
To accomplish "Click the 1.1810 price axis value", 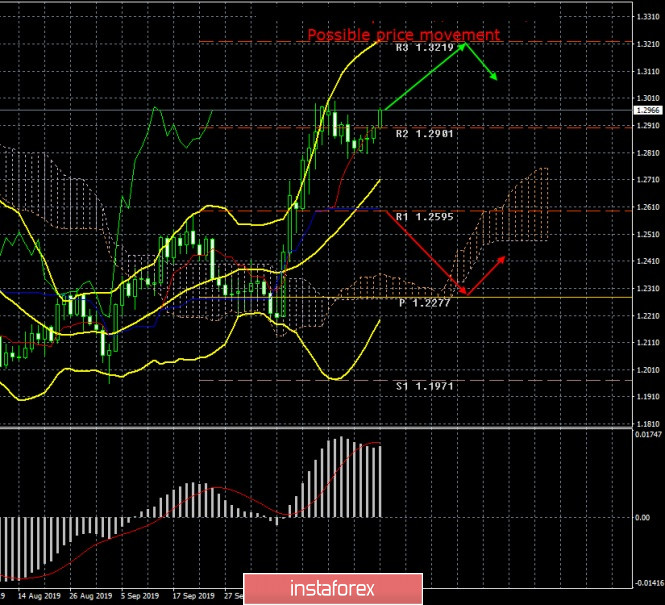I will tap(648, 424).
